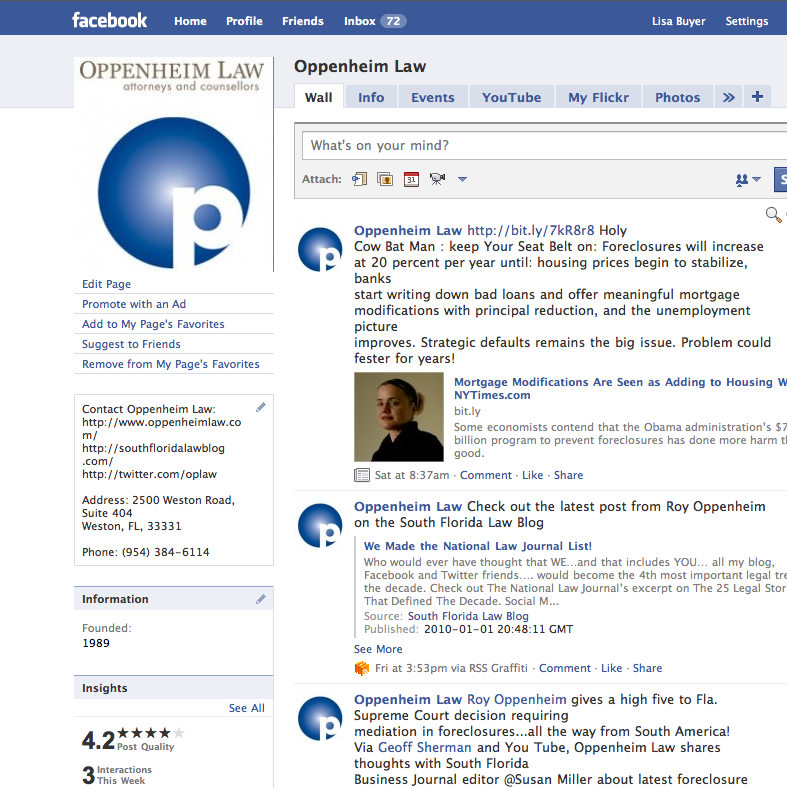Click the Edit Page link
Screen dimensions: 787x788
tap(107, 284)
